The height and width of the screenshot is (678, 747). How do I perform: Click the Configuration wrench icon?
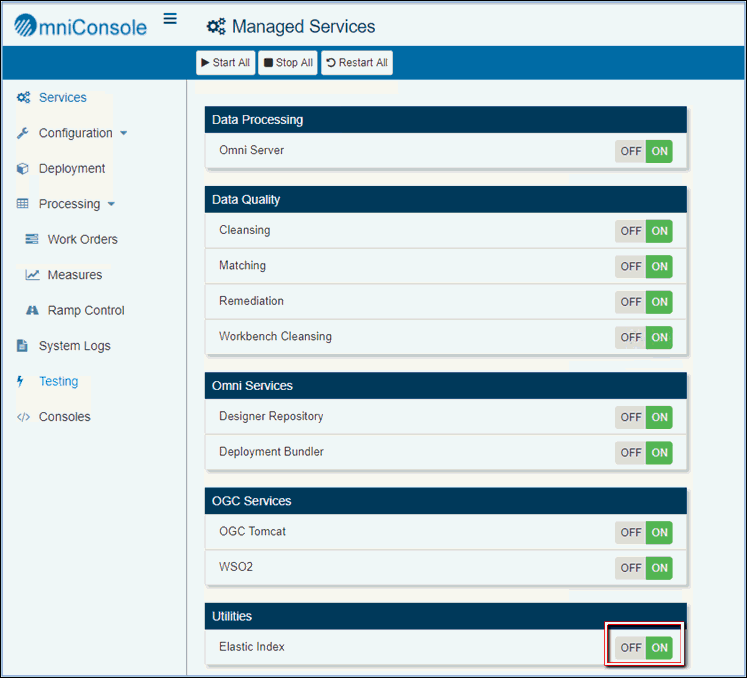pos(23,133)
